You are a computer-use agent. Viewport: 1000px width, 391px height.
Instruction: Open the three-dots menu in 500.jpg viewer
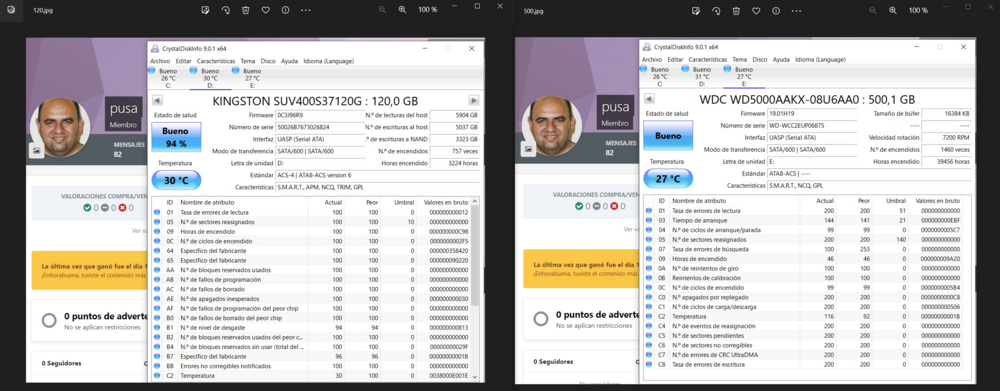[797, 10]
